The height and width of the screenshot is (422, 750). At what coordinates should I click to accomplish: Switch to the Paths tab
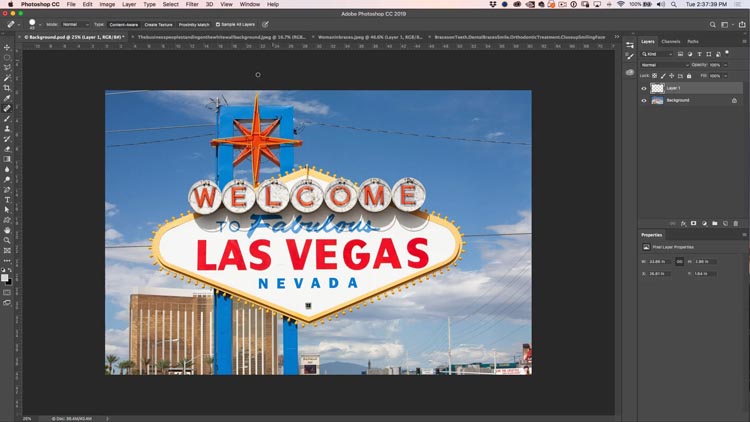click(x=693, y=42)
